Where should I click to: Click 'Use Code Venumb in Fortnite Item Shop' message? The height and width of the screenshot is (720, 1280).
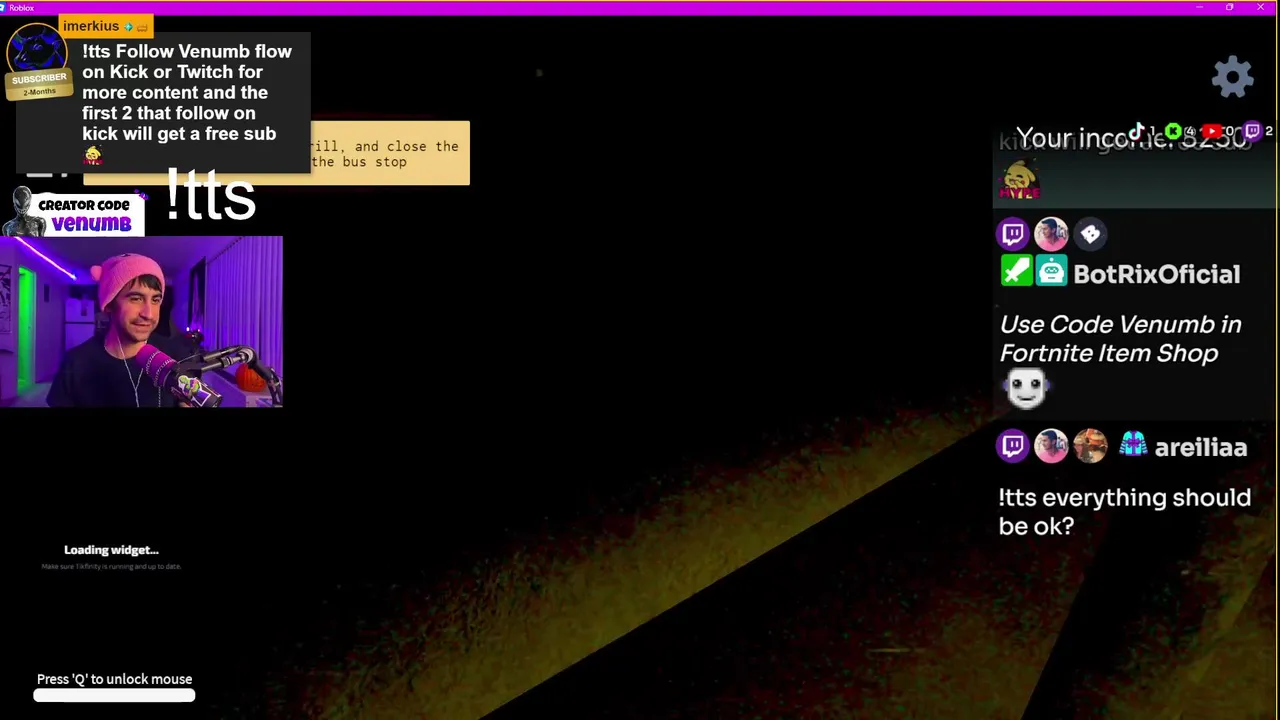(1120, 338)
